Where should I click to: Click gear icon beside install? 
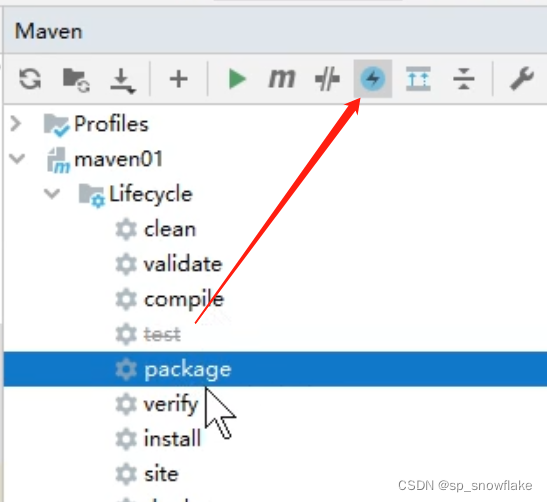point(126,439)
